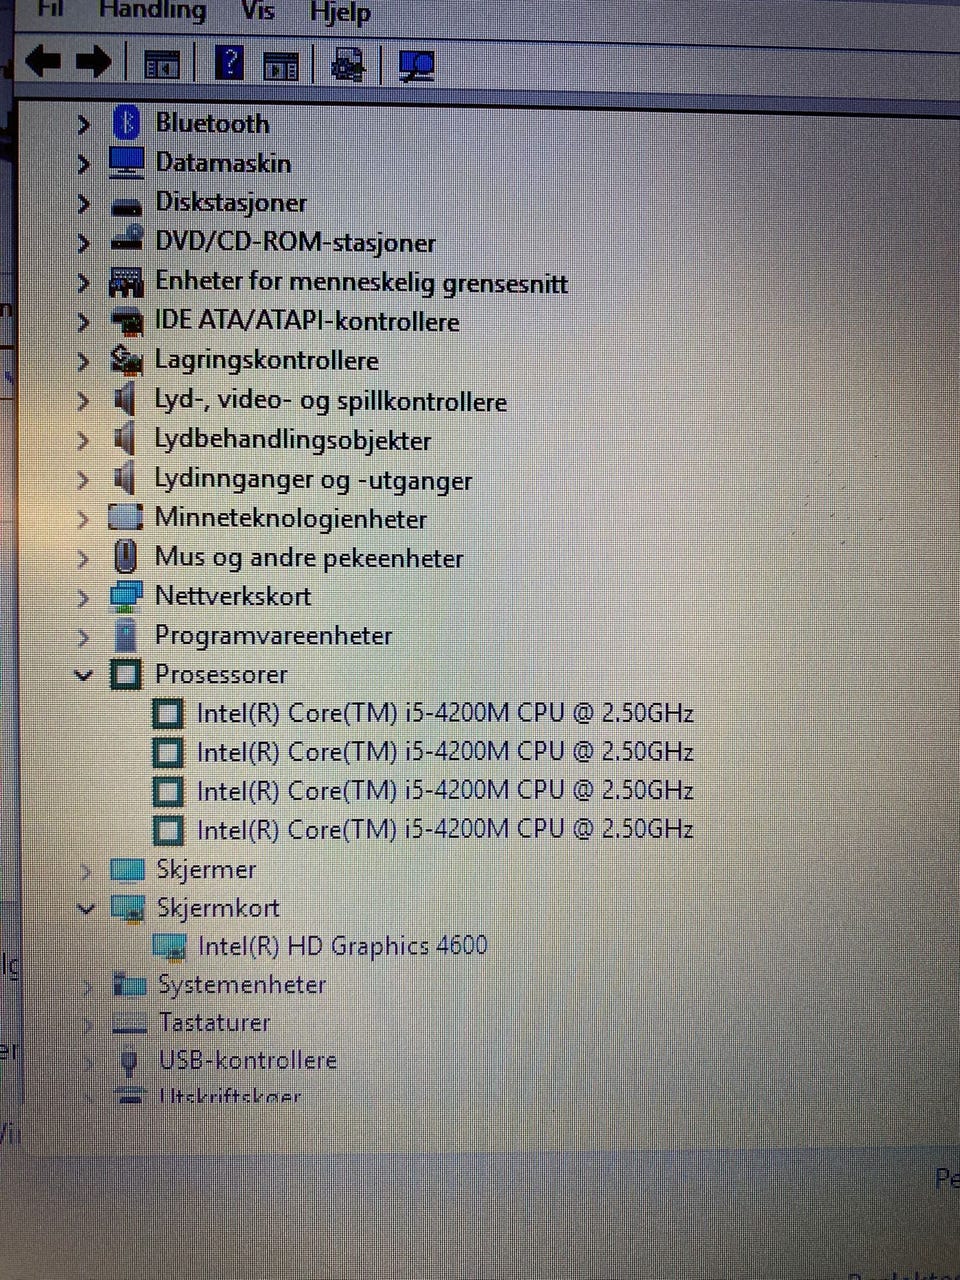The width and height of the screenshot is (960, 1280).
Task: Select the last Intel Core i5-4200M processor entry
Action: (x=445, y=829)
